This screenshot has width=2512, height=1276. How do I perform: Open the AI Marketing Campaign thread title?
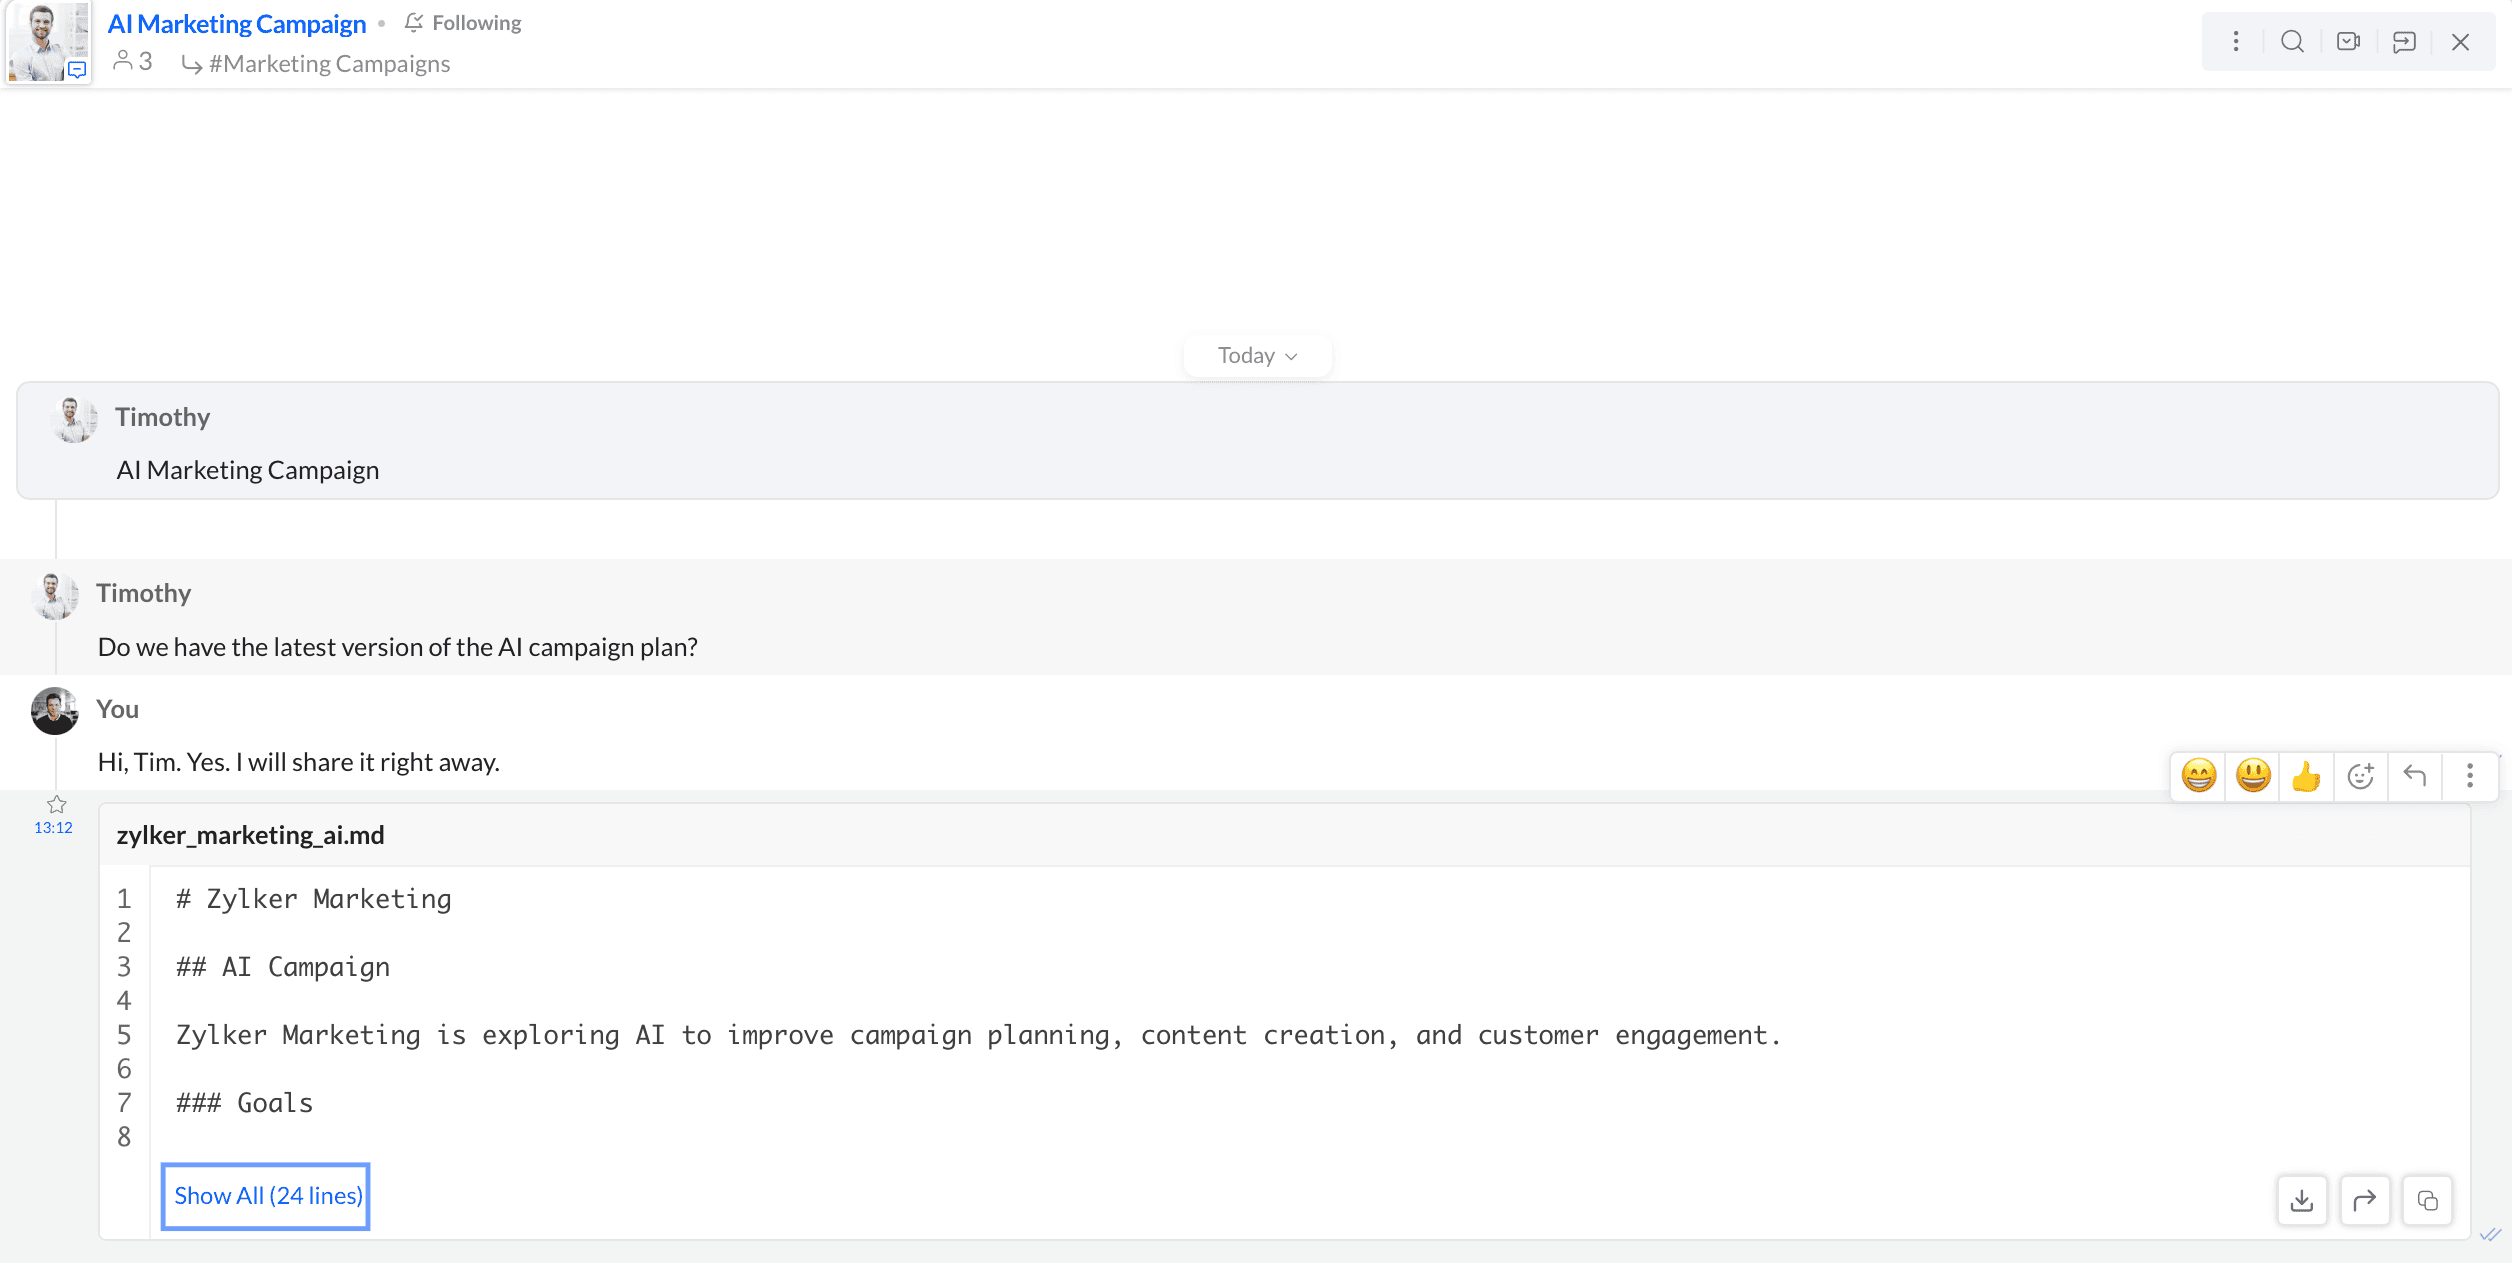click(x=237, y=24)
